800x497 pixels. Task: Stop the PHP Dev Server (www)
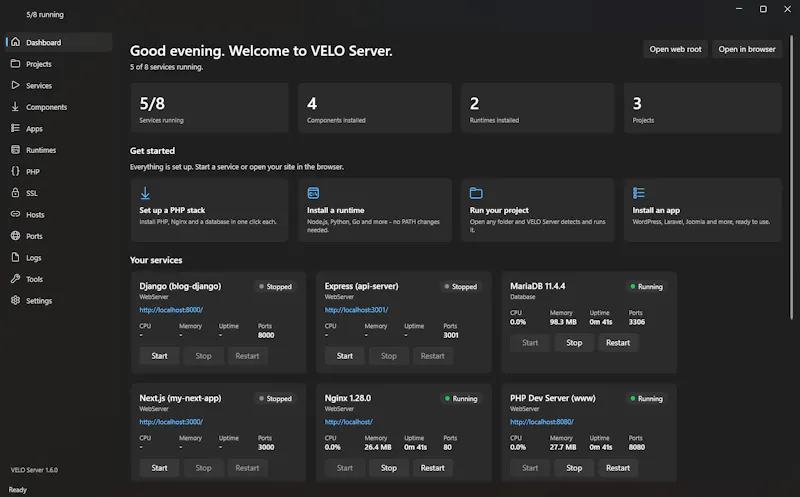click(x=574, y=467)
